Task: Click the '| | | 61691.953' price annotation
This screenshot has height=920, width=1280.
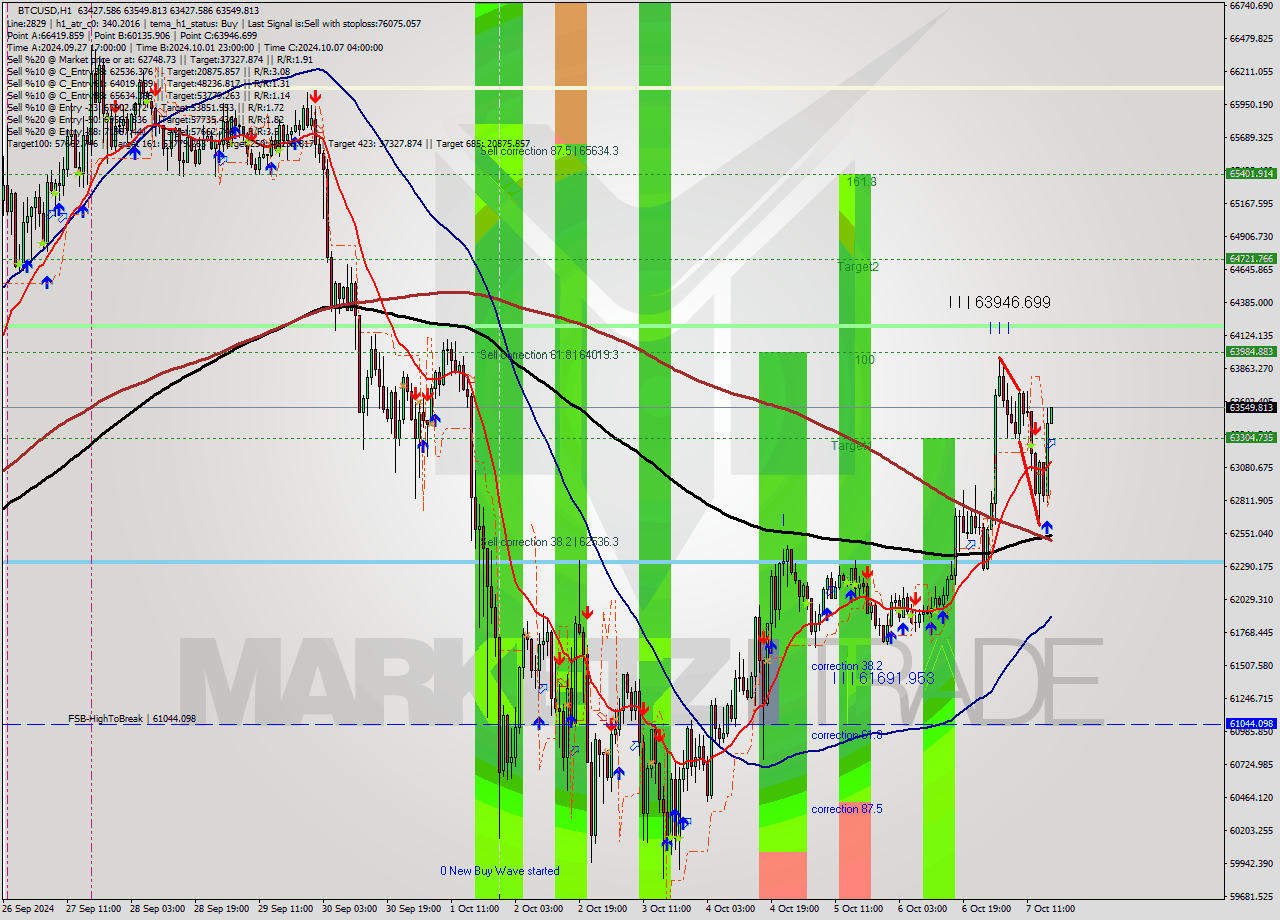Action: [884, 678]
